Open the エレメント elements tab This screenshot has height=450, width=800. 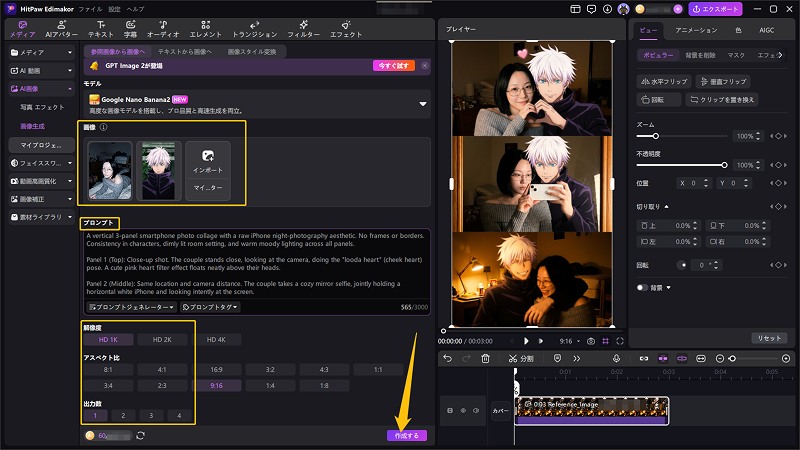click(x=206, y=29)
